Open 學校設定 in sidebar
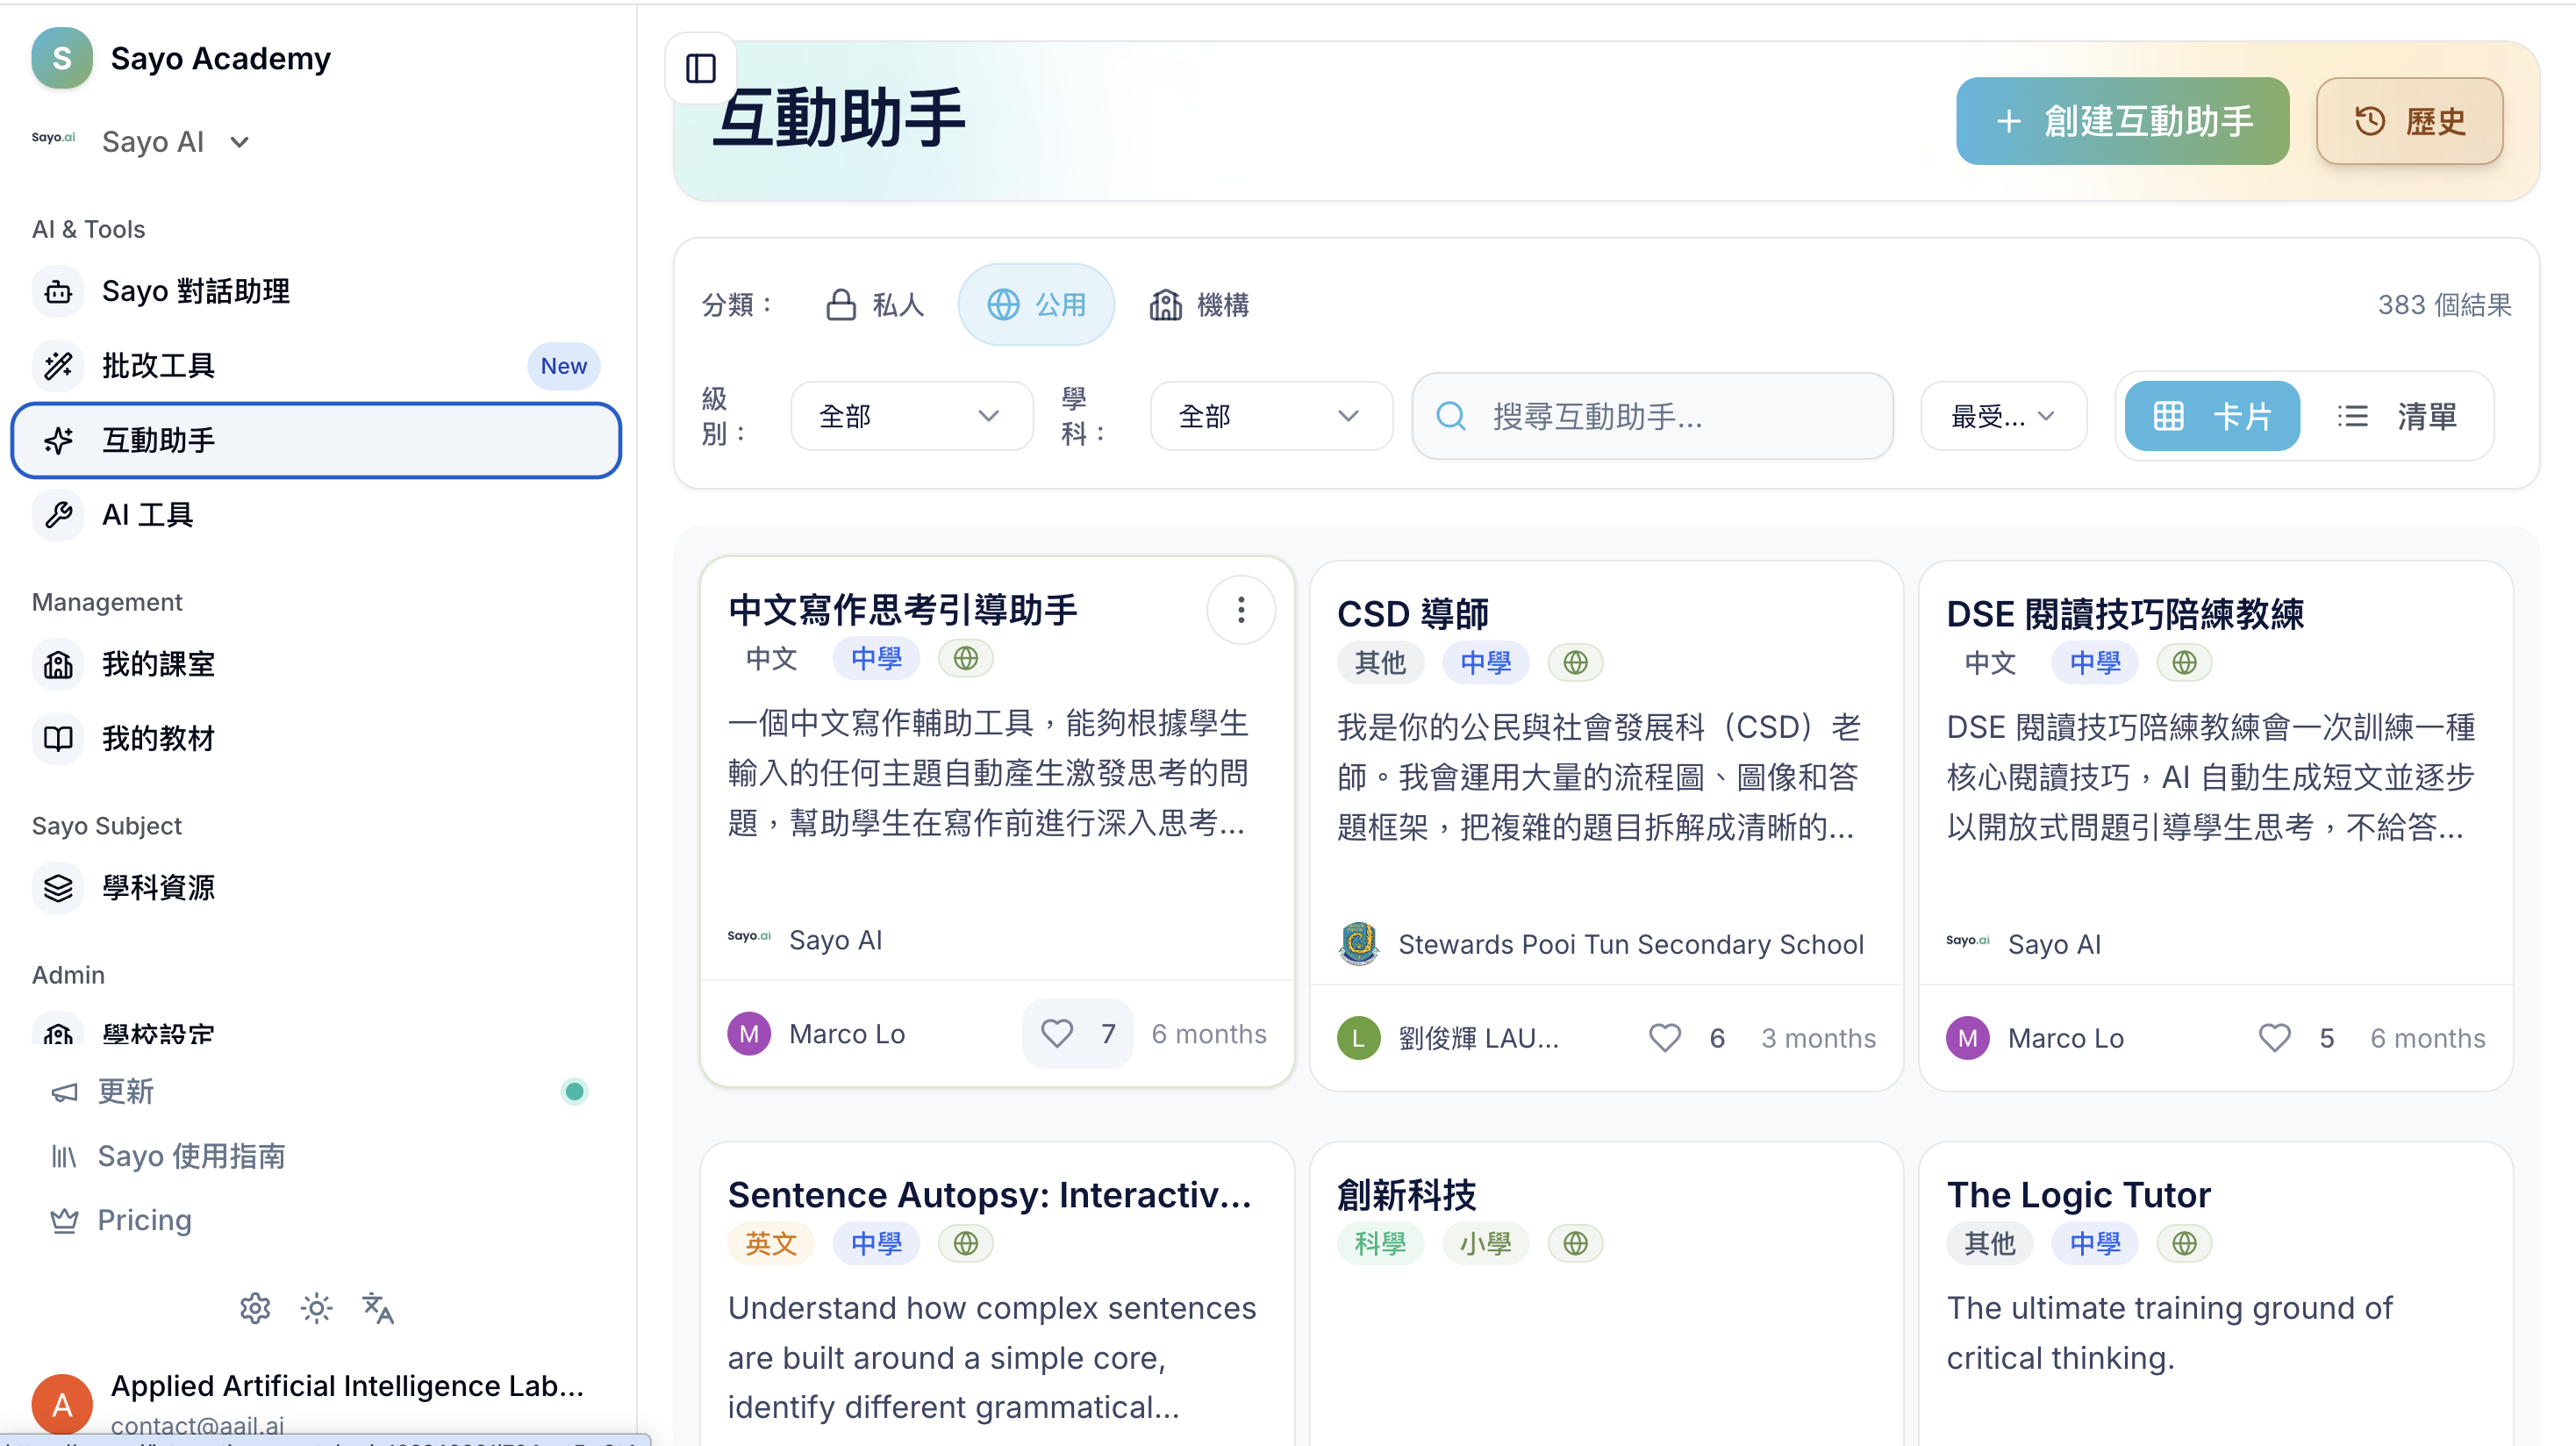 (316, 1030)
